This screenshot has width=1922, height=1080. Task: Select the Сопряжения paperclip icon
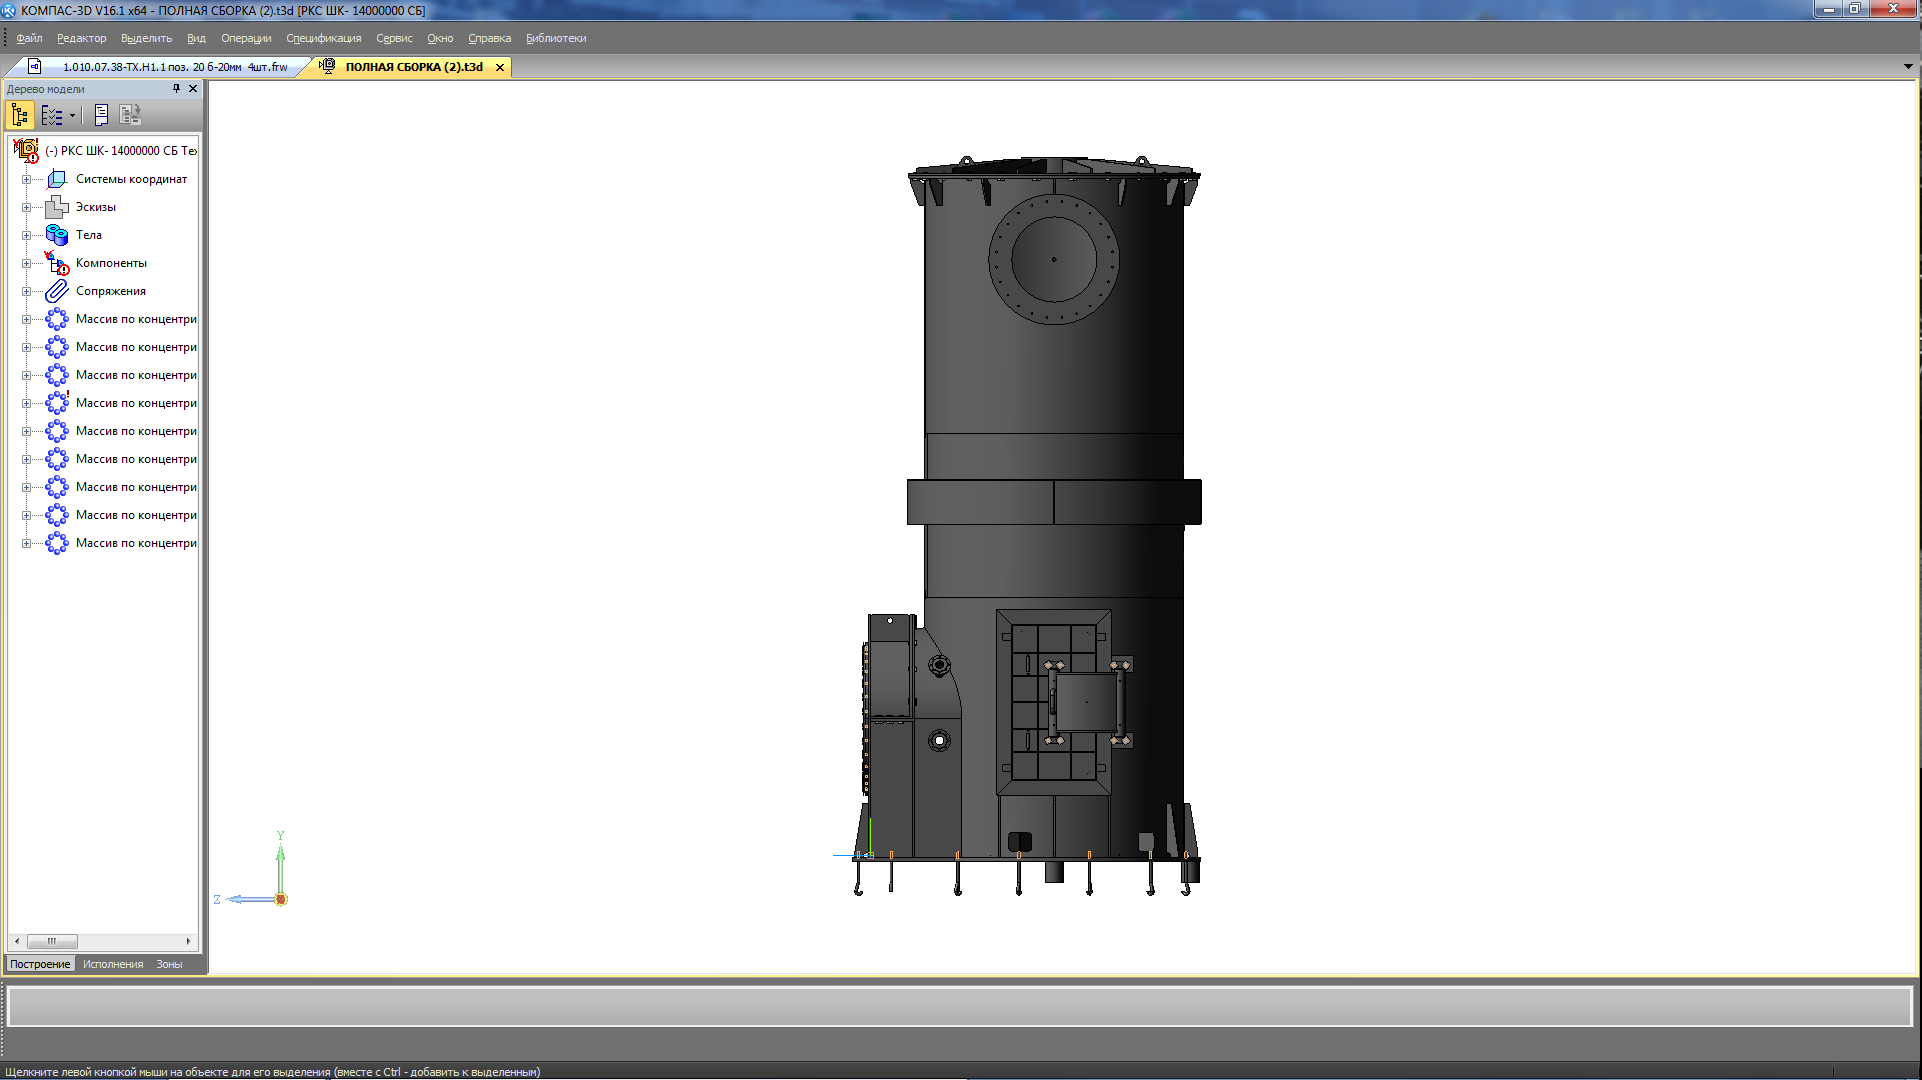(57, 291)
